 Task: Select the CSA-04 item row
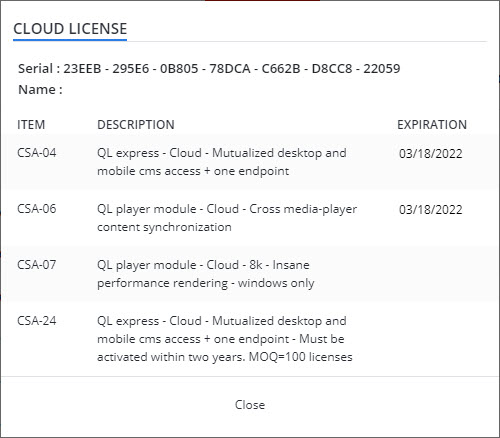click(250, 162)
